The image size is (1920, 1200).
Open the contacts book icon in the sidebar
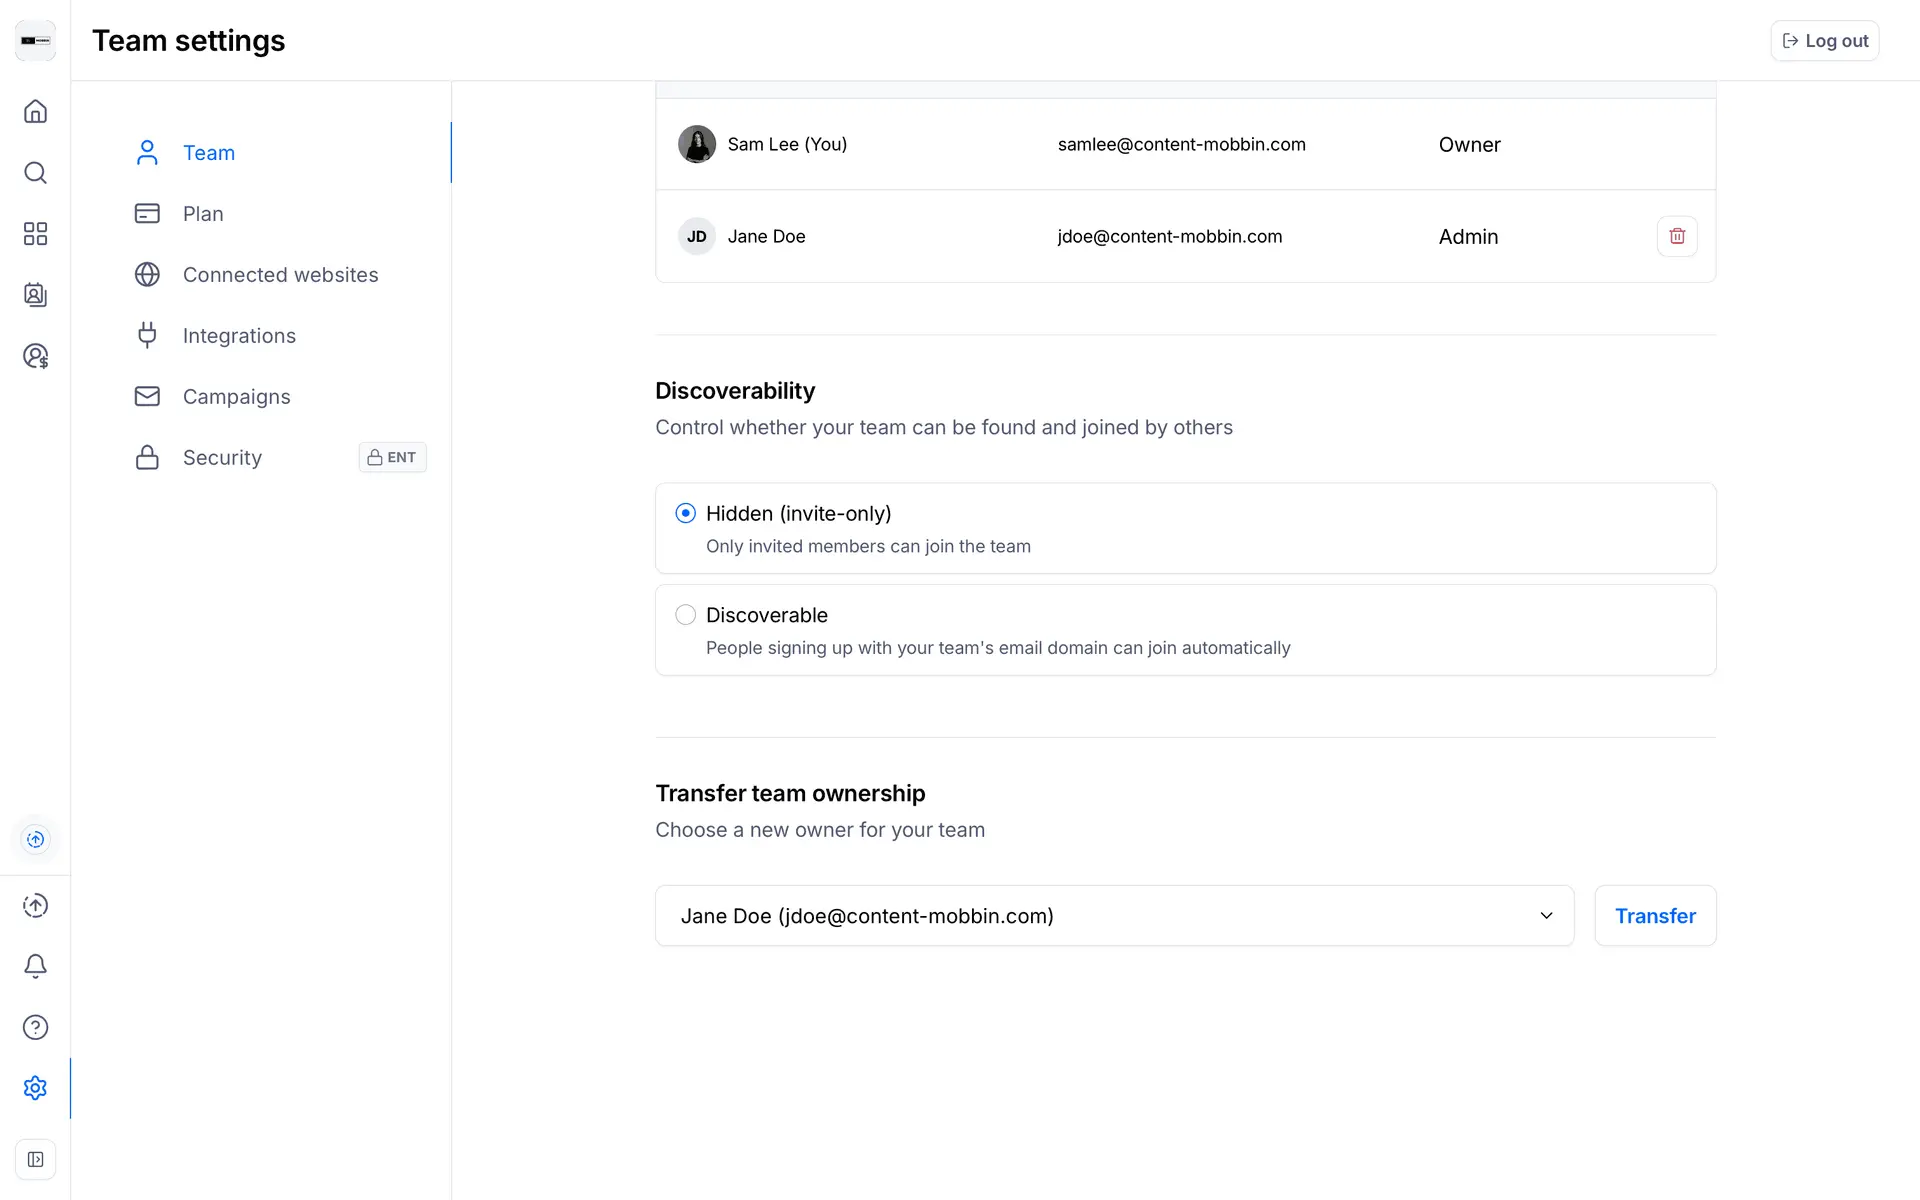coord(35,295)
